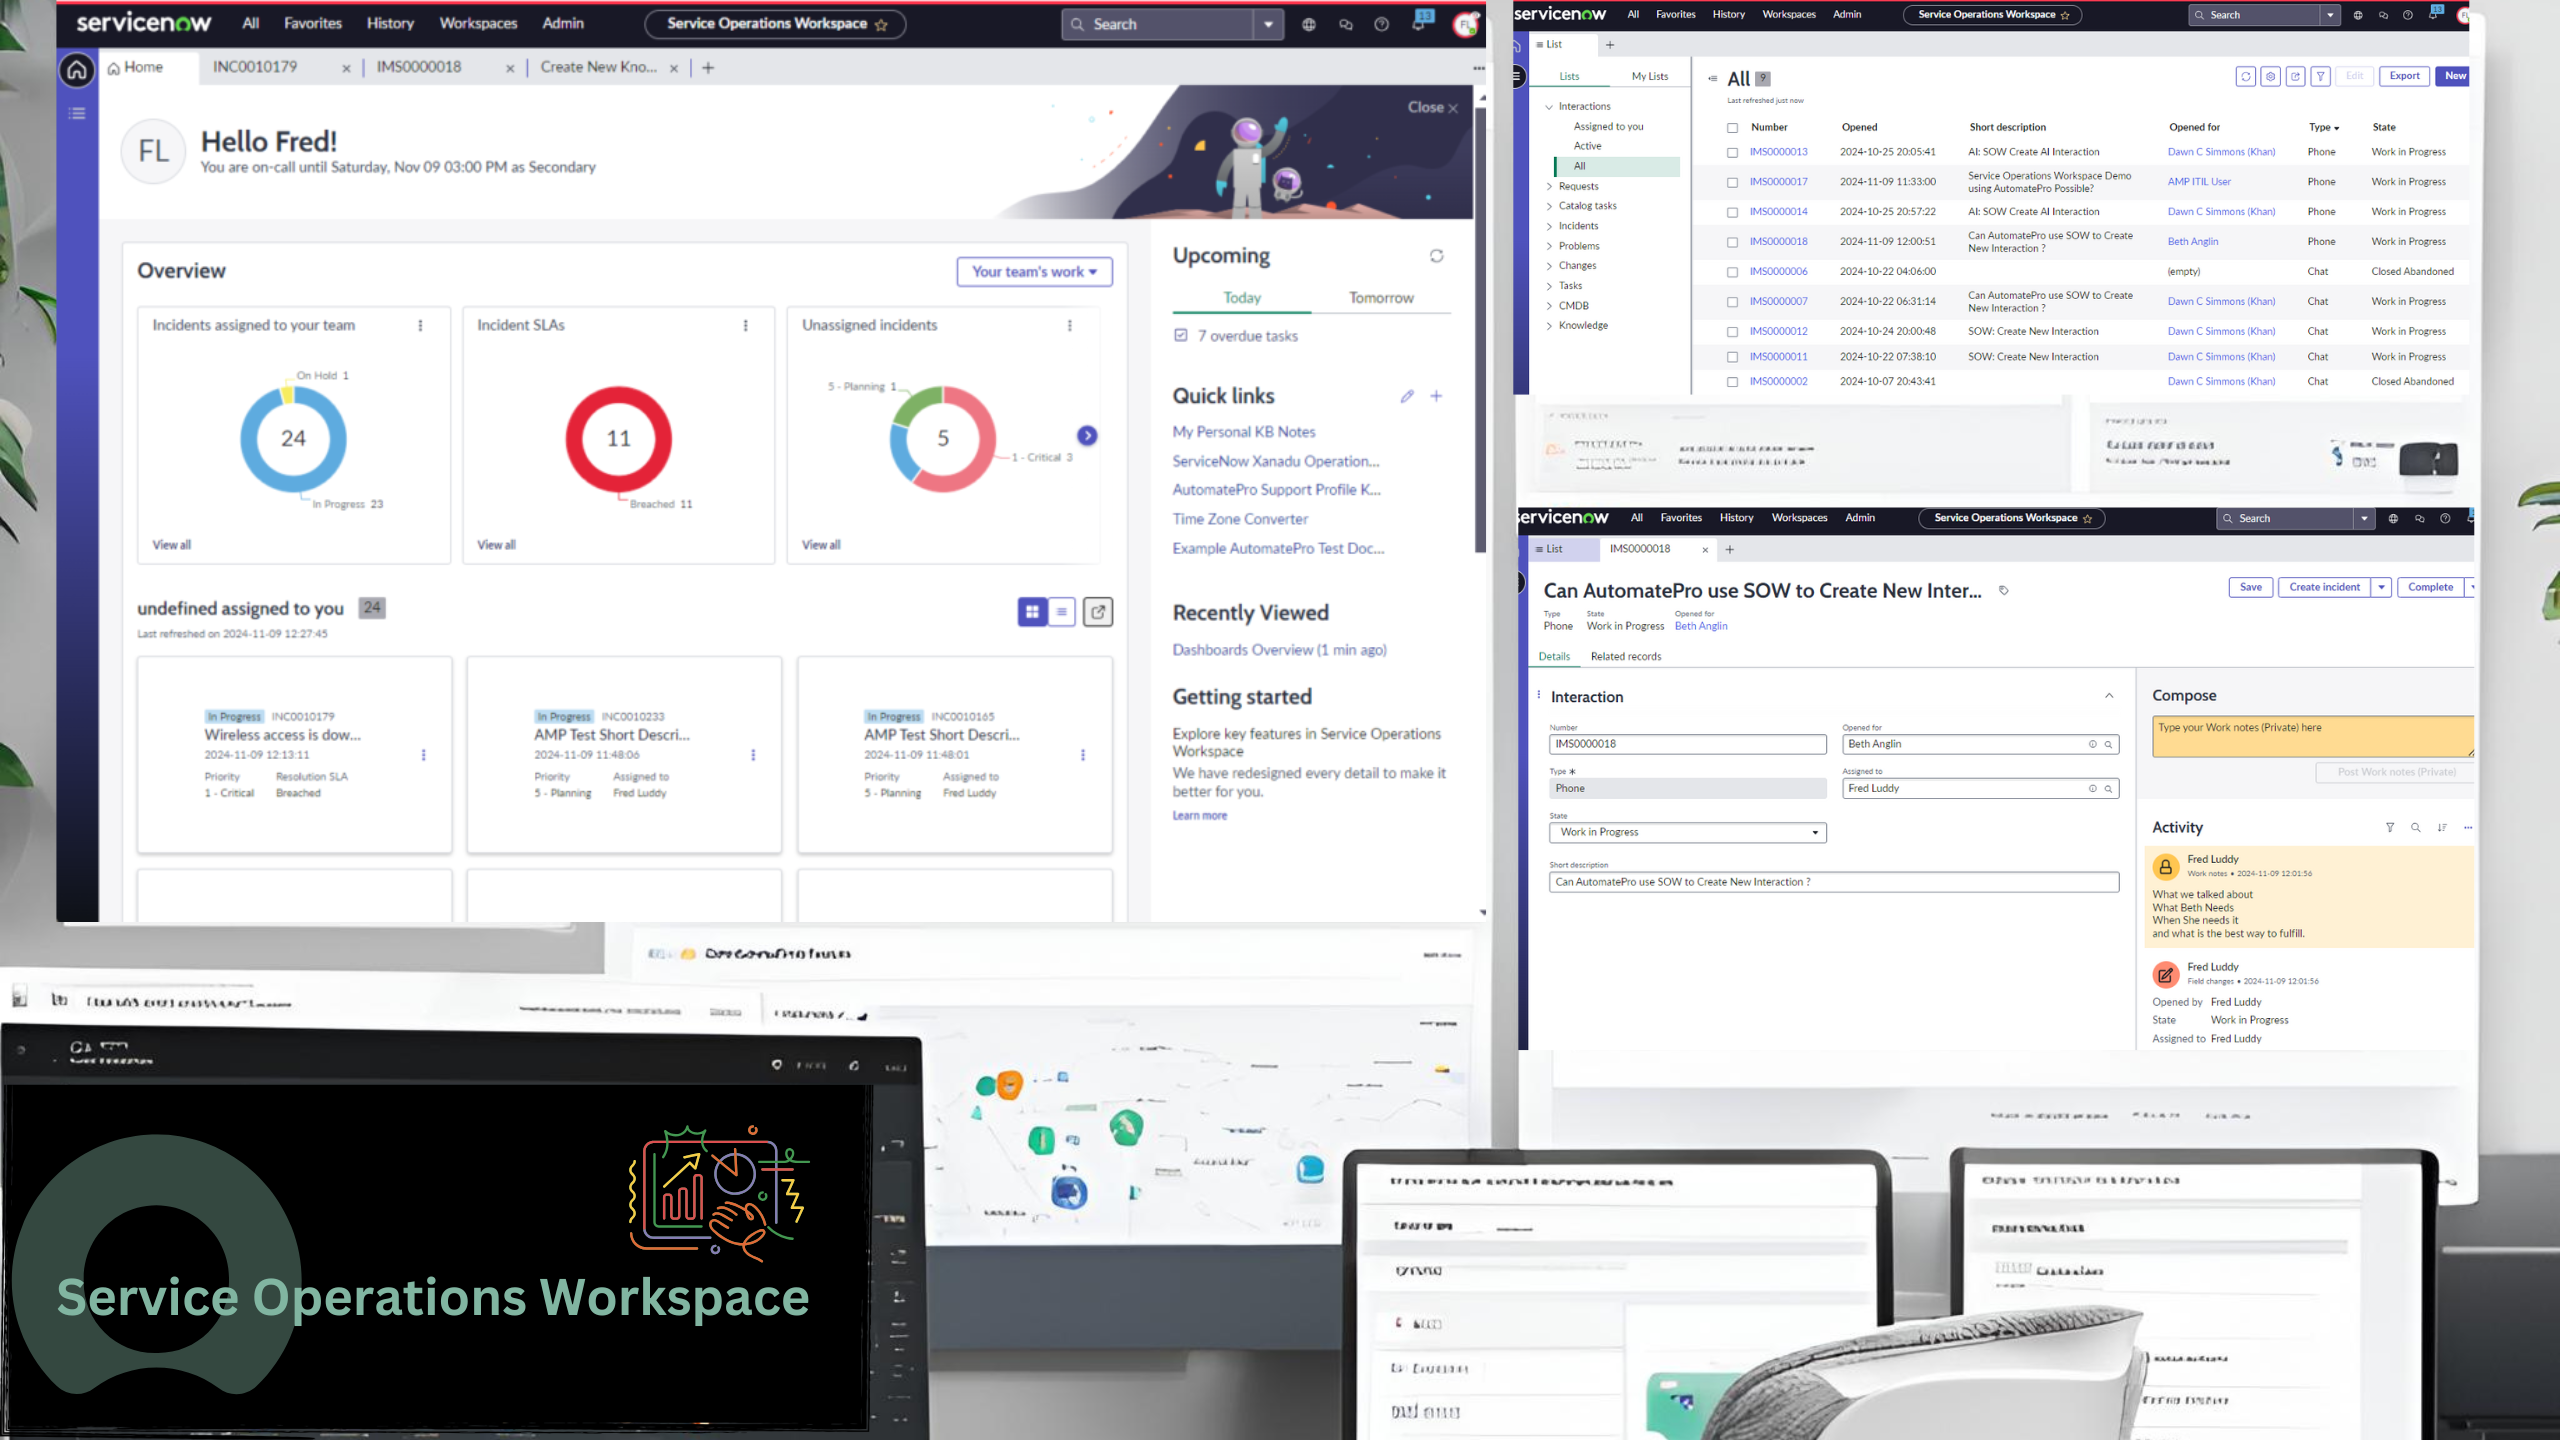Switch assigned items to list view
This screenshot has height=1440, width=2560.
pos(1060,611)
